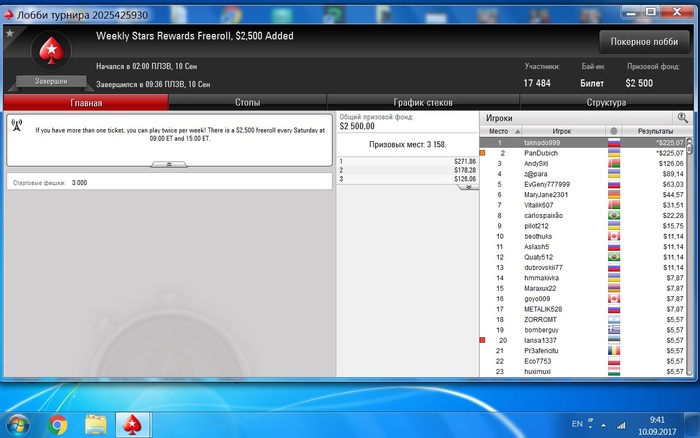The image size is (700, 438).
Task: Click the Russian flag next to taknado999
Action: (x=614, y=143)
